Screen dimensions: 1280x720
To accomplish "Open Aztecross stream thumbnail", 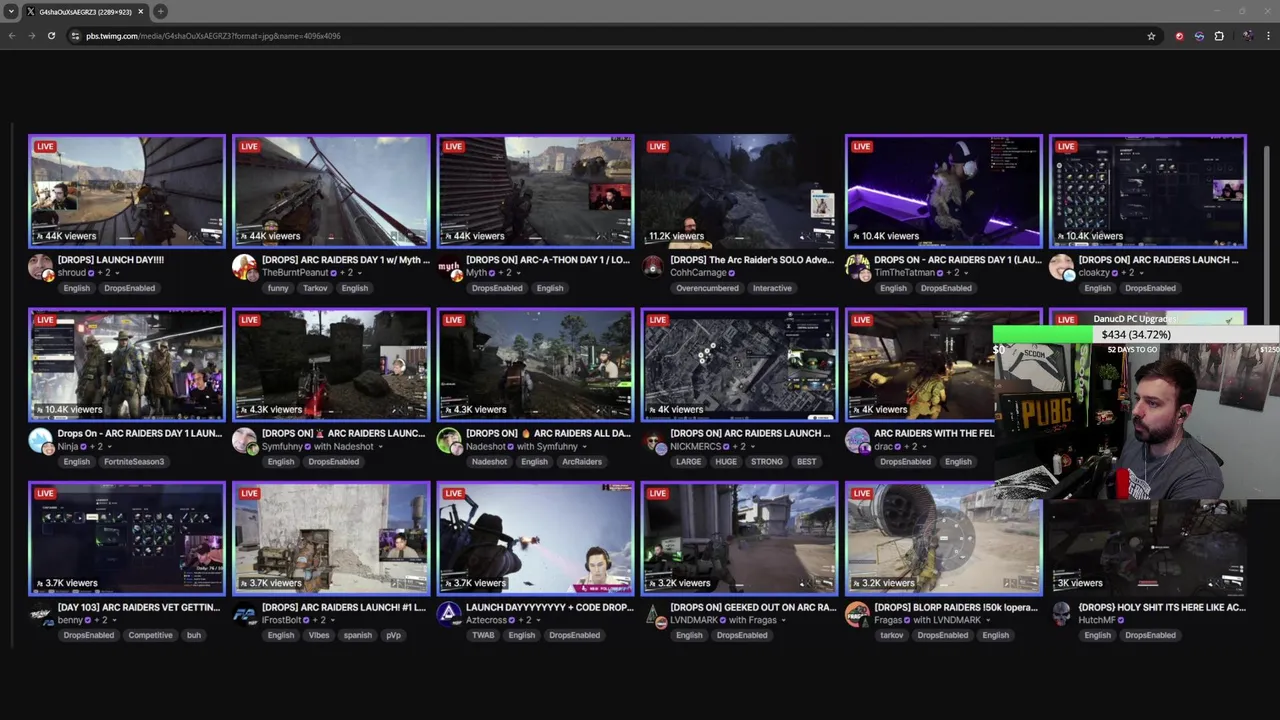I will pos(535,538).
